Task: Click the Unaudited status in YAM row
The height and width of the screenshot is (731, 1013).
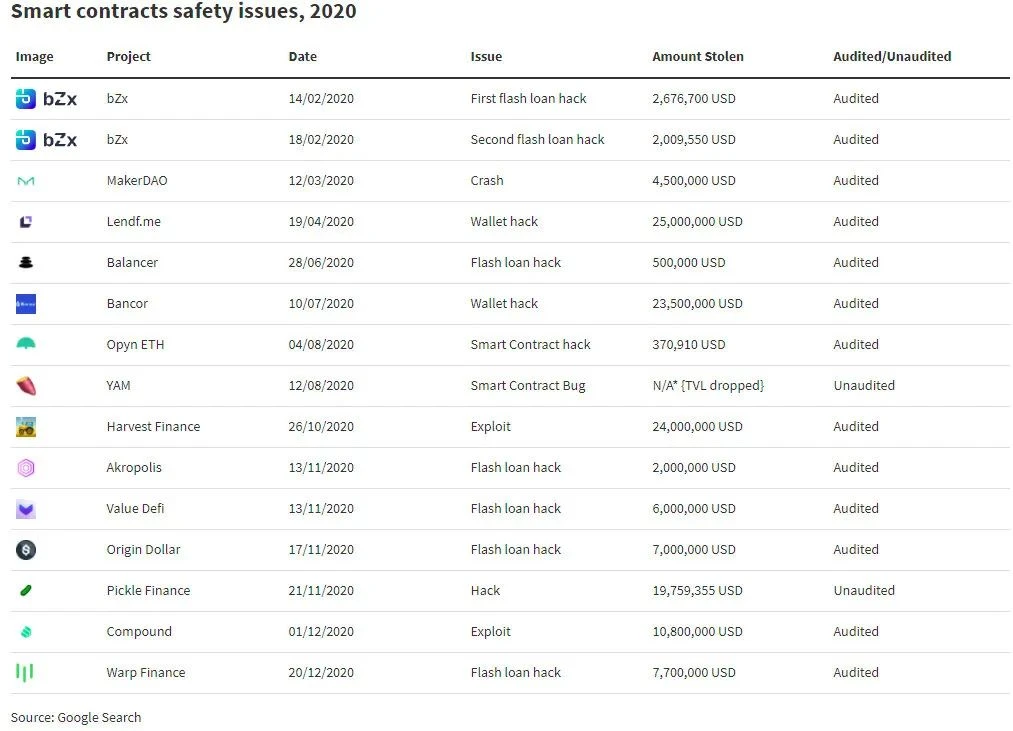Action: point(864,386)
